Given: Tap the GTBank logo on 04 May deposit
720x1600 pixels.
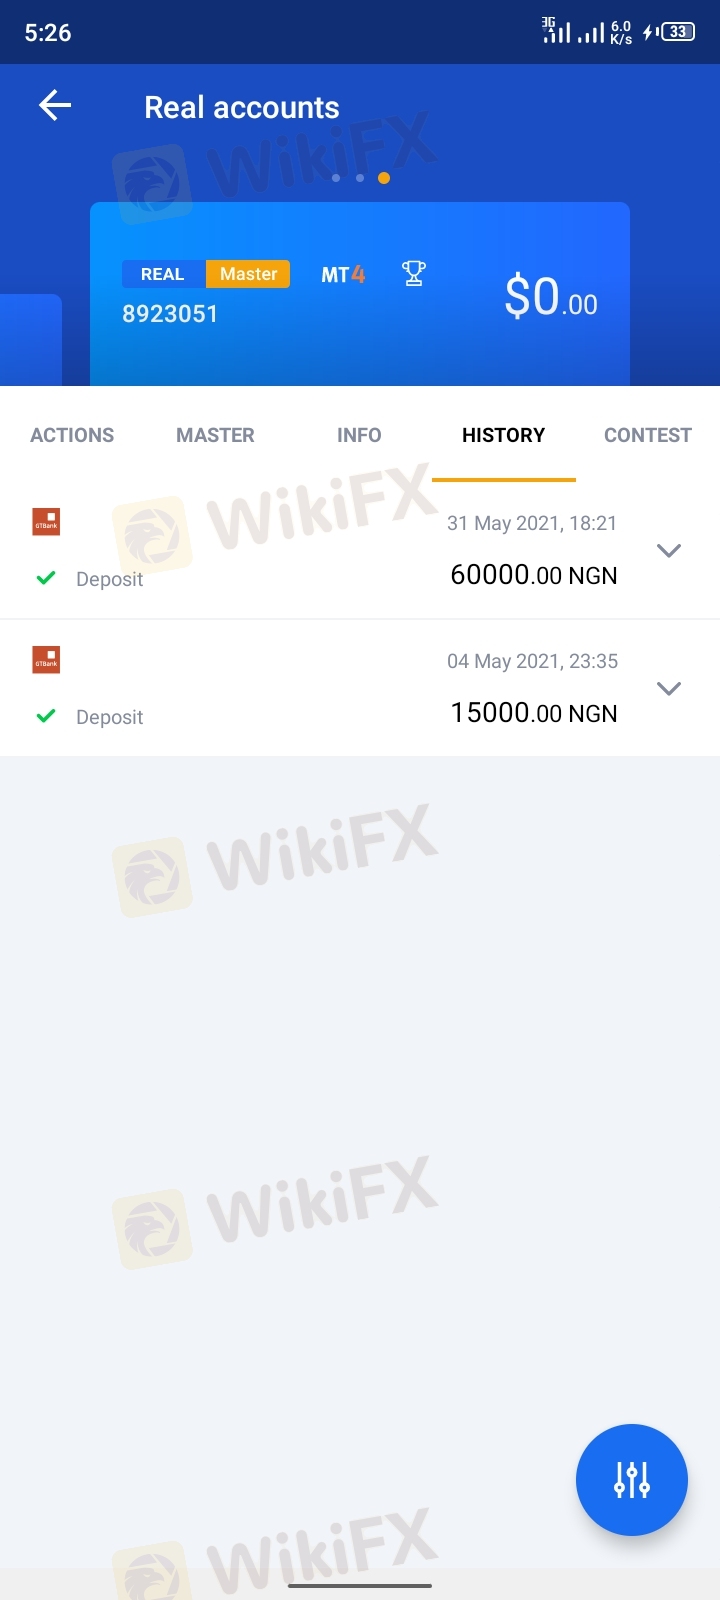Looking at the screenshot, I should coord(46,660).
